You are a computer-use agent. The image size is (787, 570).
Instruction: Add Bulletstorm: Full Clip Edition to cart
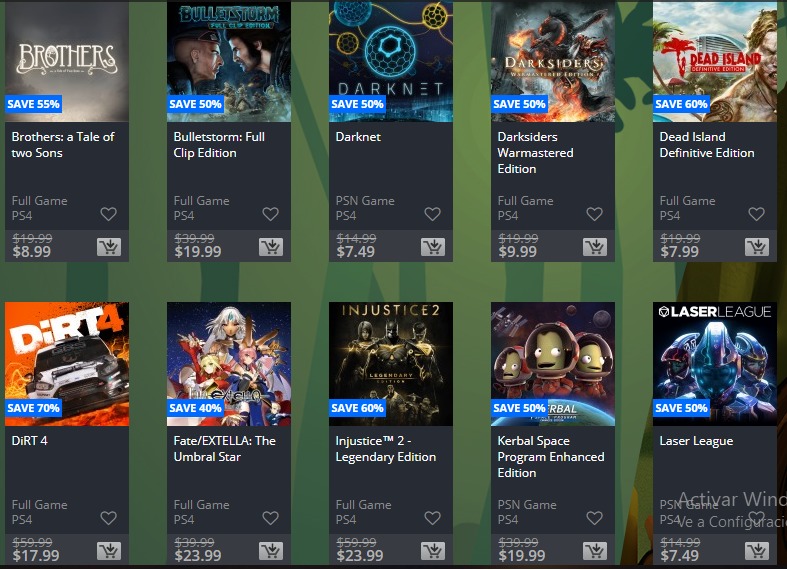click(x=271, y=247)
